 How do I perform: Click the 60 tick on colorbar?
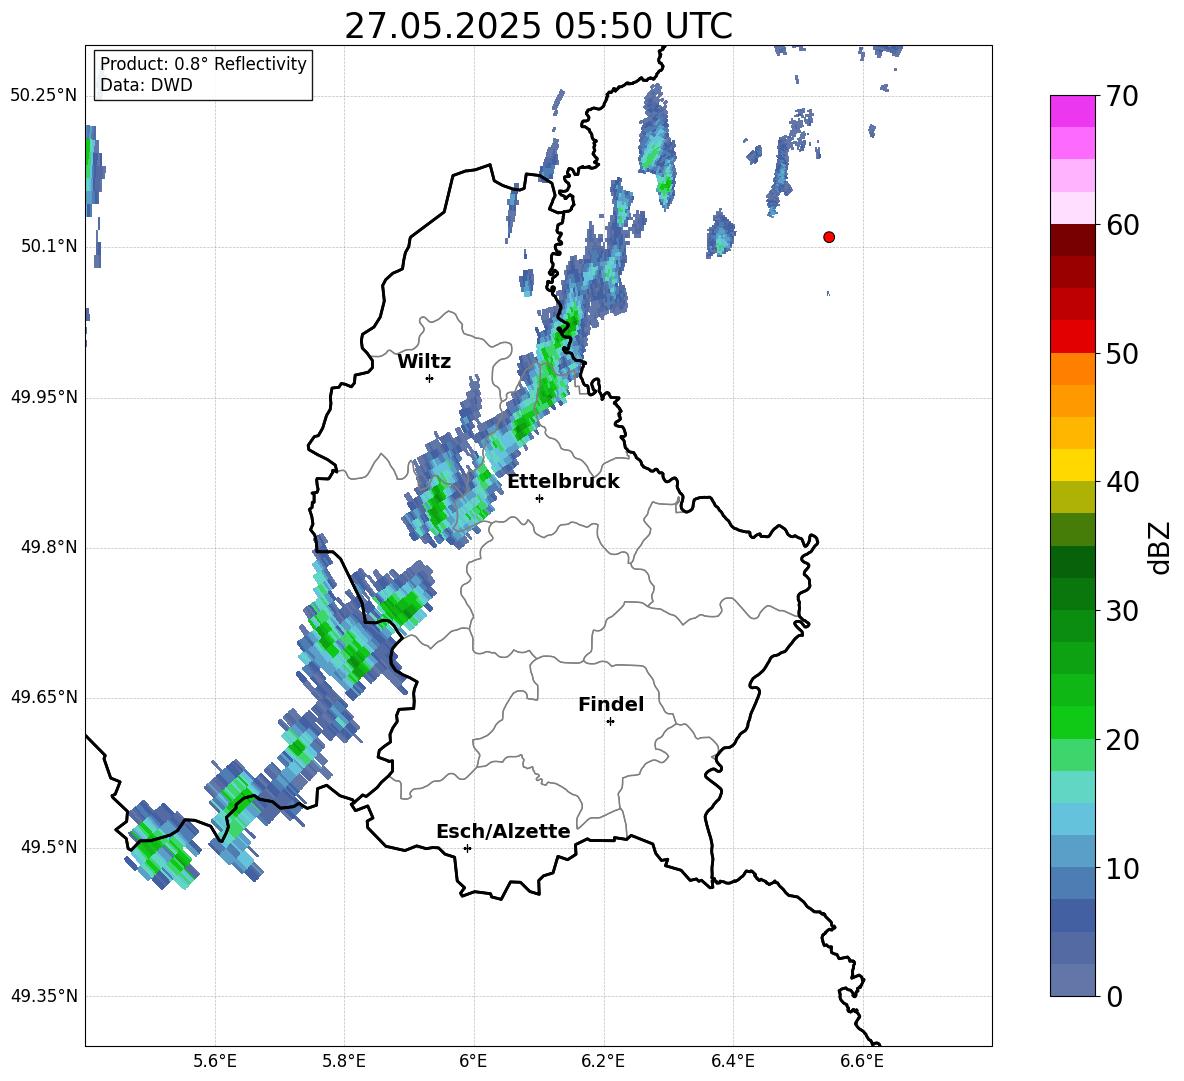pos(1121,225)
